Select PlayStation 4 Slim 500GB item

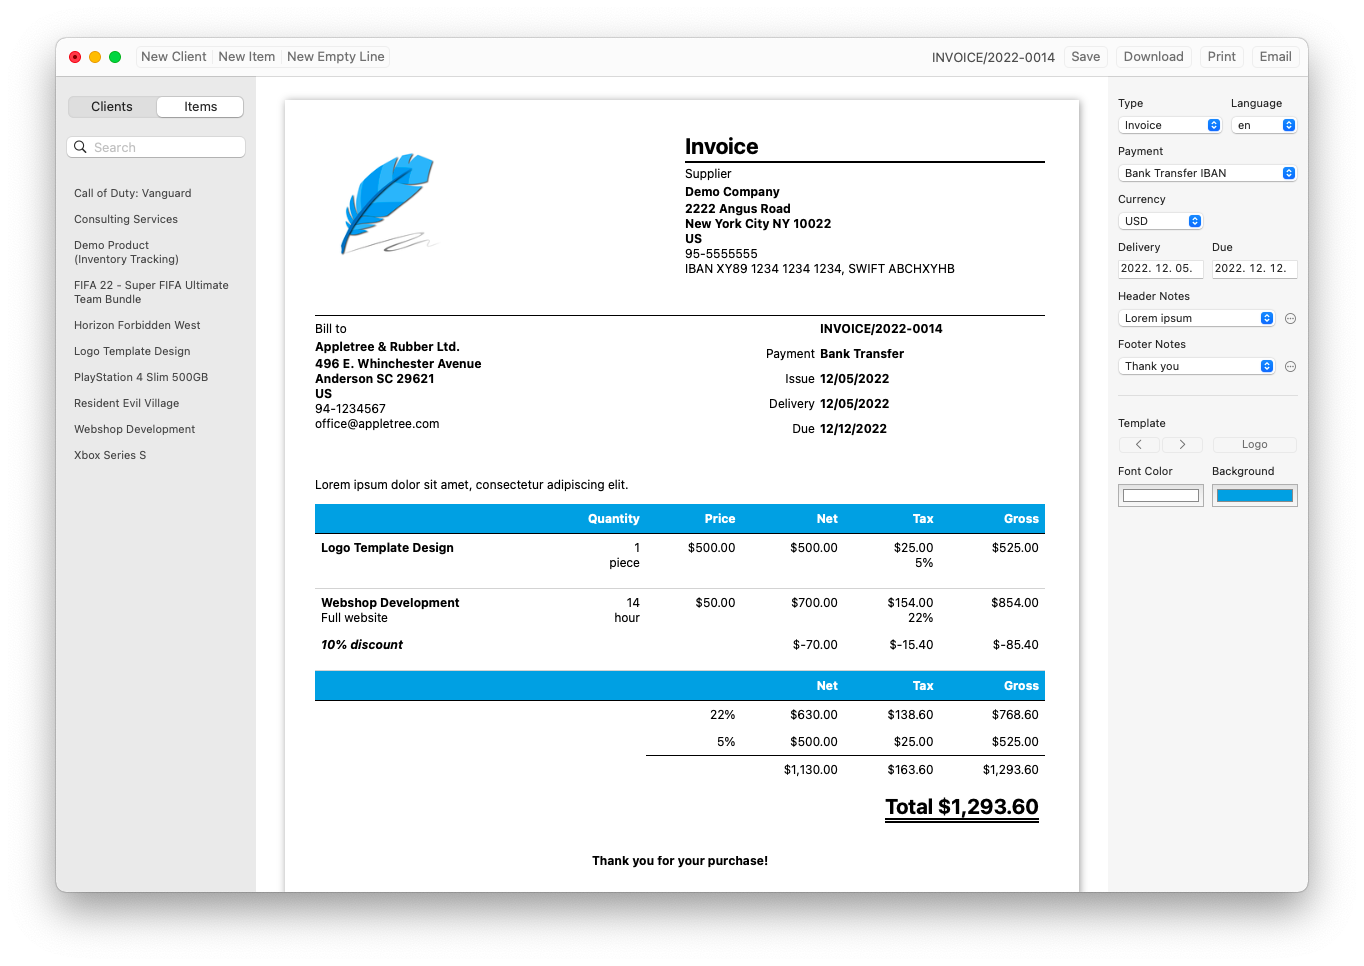141,377
